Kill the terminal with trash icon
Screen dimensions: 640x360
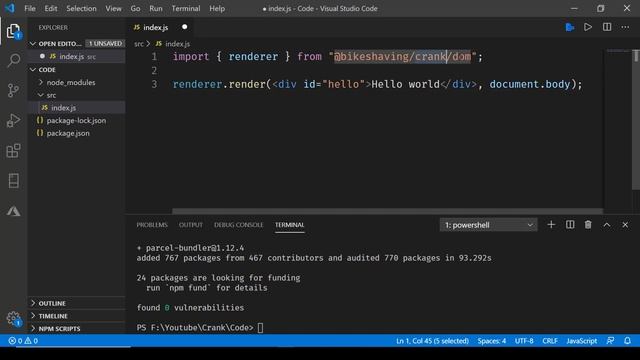(x=588, y=225)
